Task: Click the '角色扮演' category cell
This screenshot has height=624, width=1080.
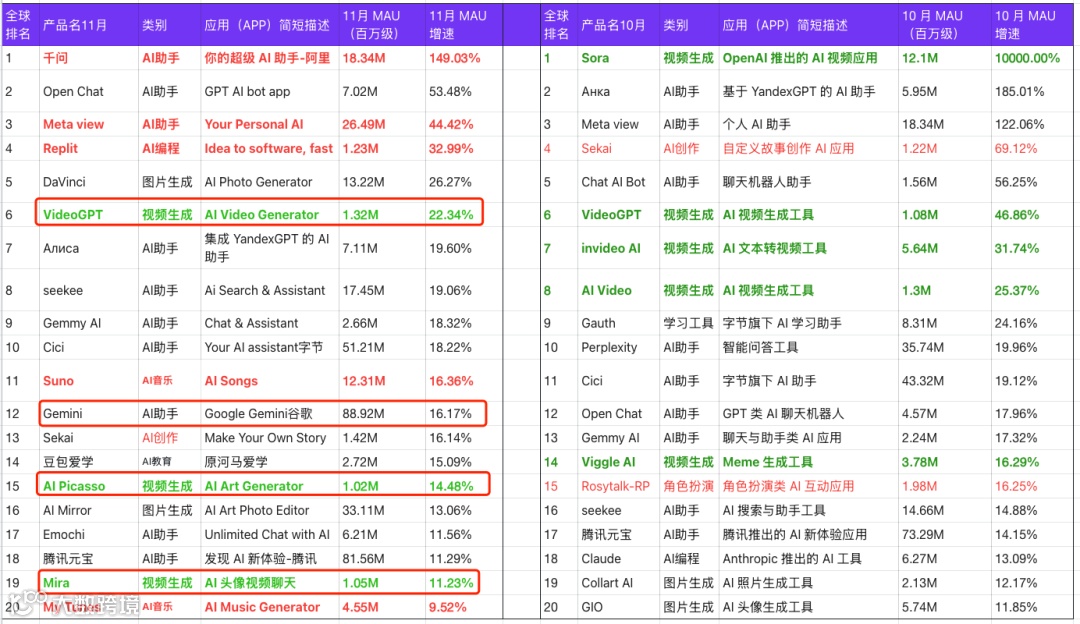Action: pos(688,486)
